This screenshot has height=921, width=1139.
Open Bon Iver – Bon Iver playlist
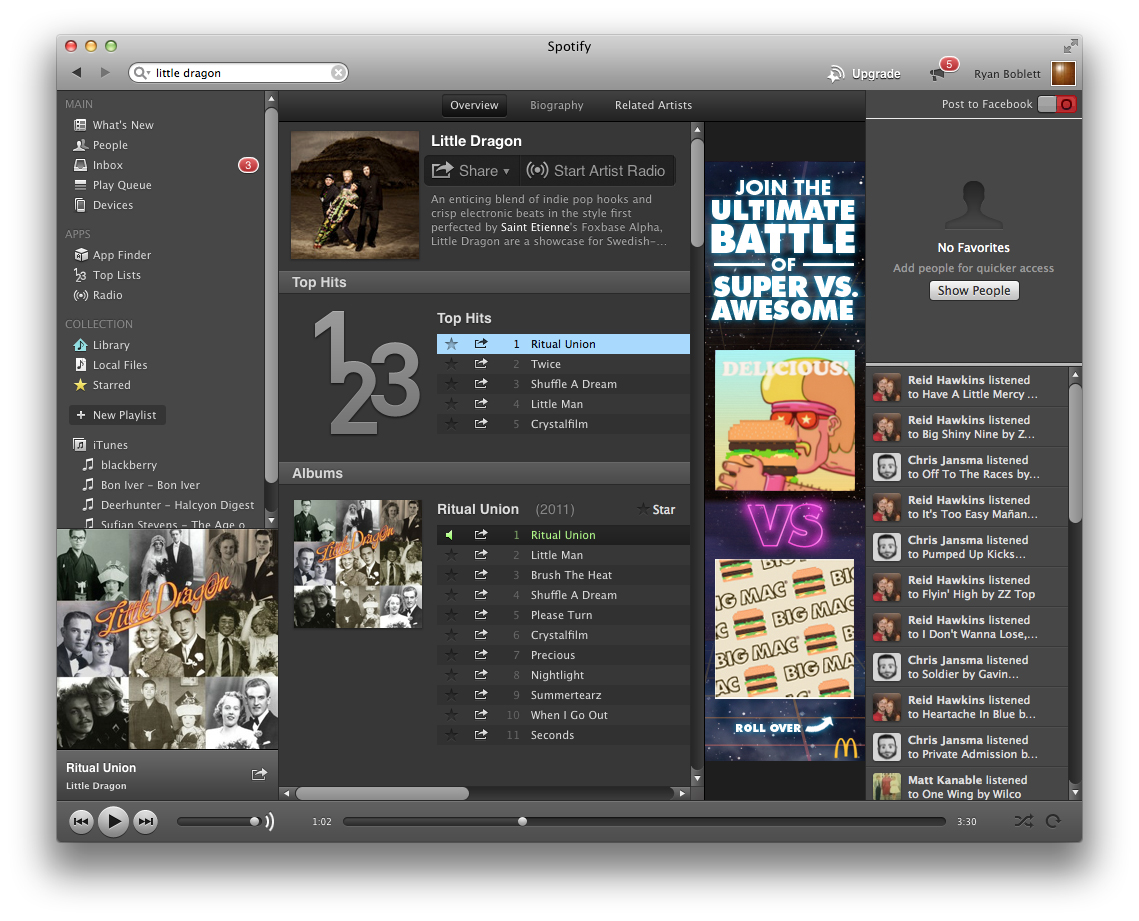141,484
